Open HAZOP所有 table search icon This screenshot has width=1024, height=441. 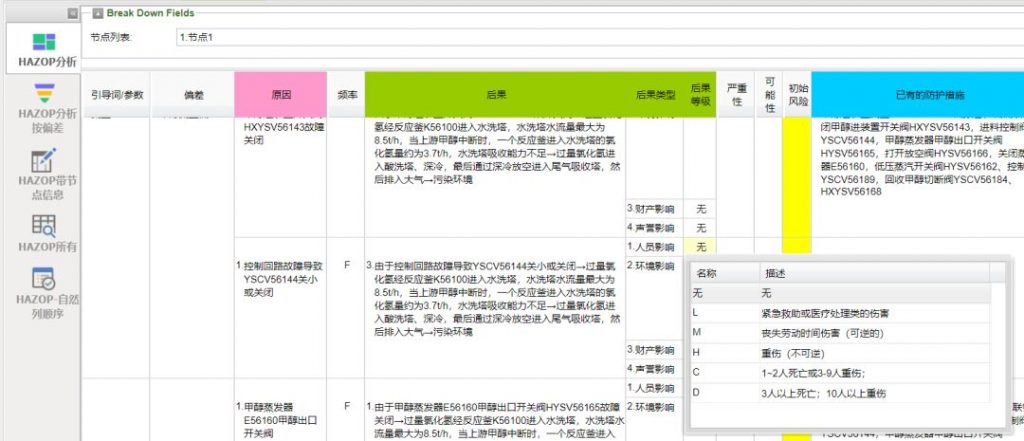(43, 225)
